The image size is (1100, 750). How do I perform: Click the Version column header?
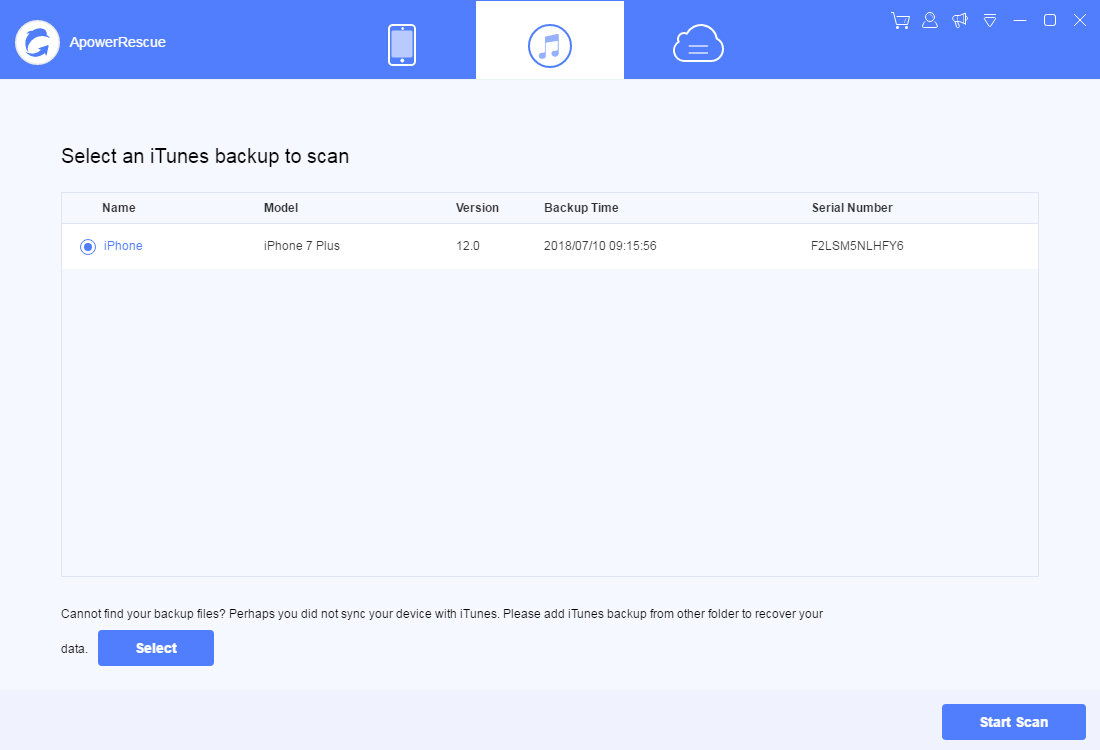(x=477, y=208)
